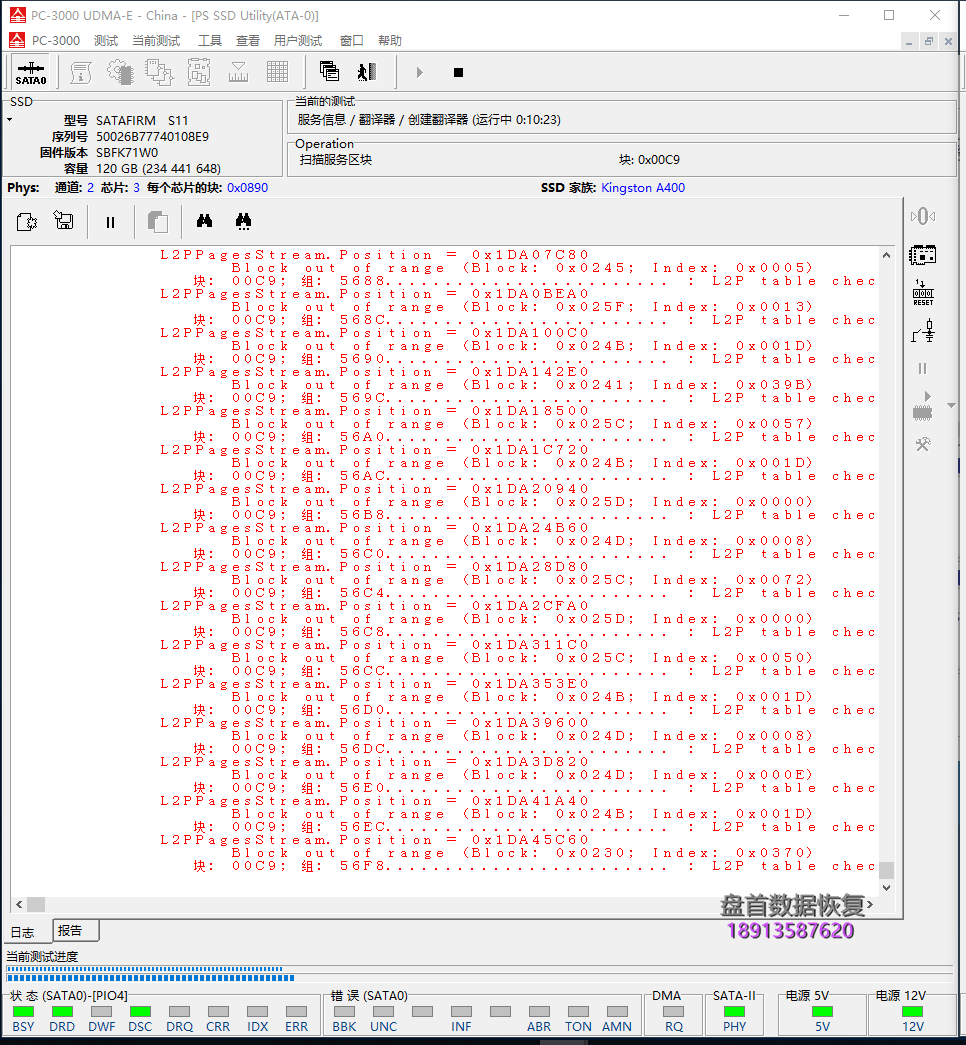Open the 测试 menu
Screen dimensions: 966x1045
click(x=106, y=41)
